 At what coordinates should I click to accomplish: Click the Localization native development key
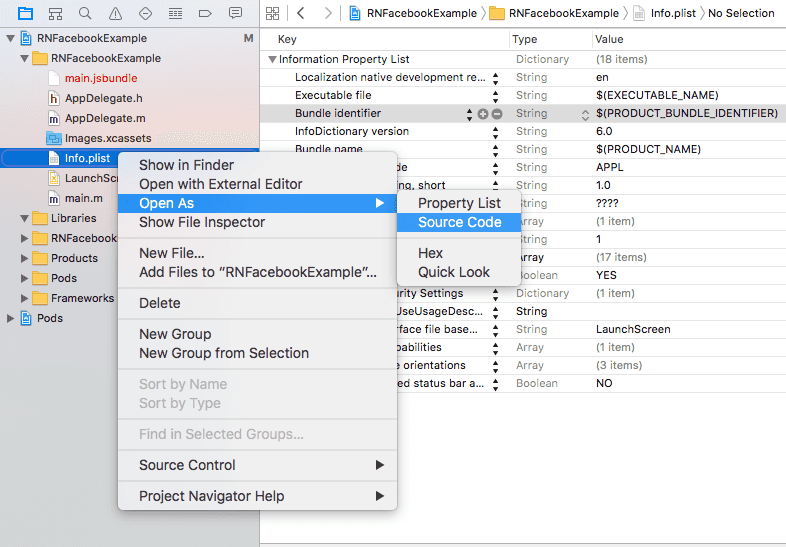click(x=389, y=77)
